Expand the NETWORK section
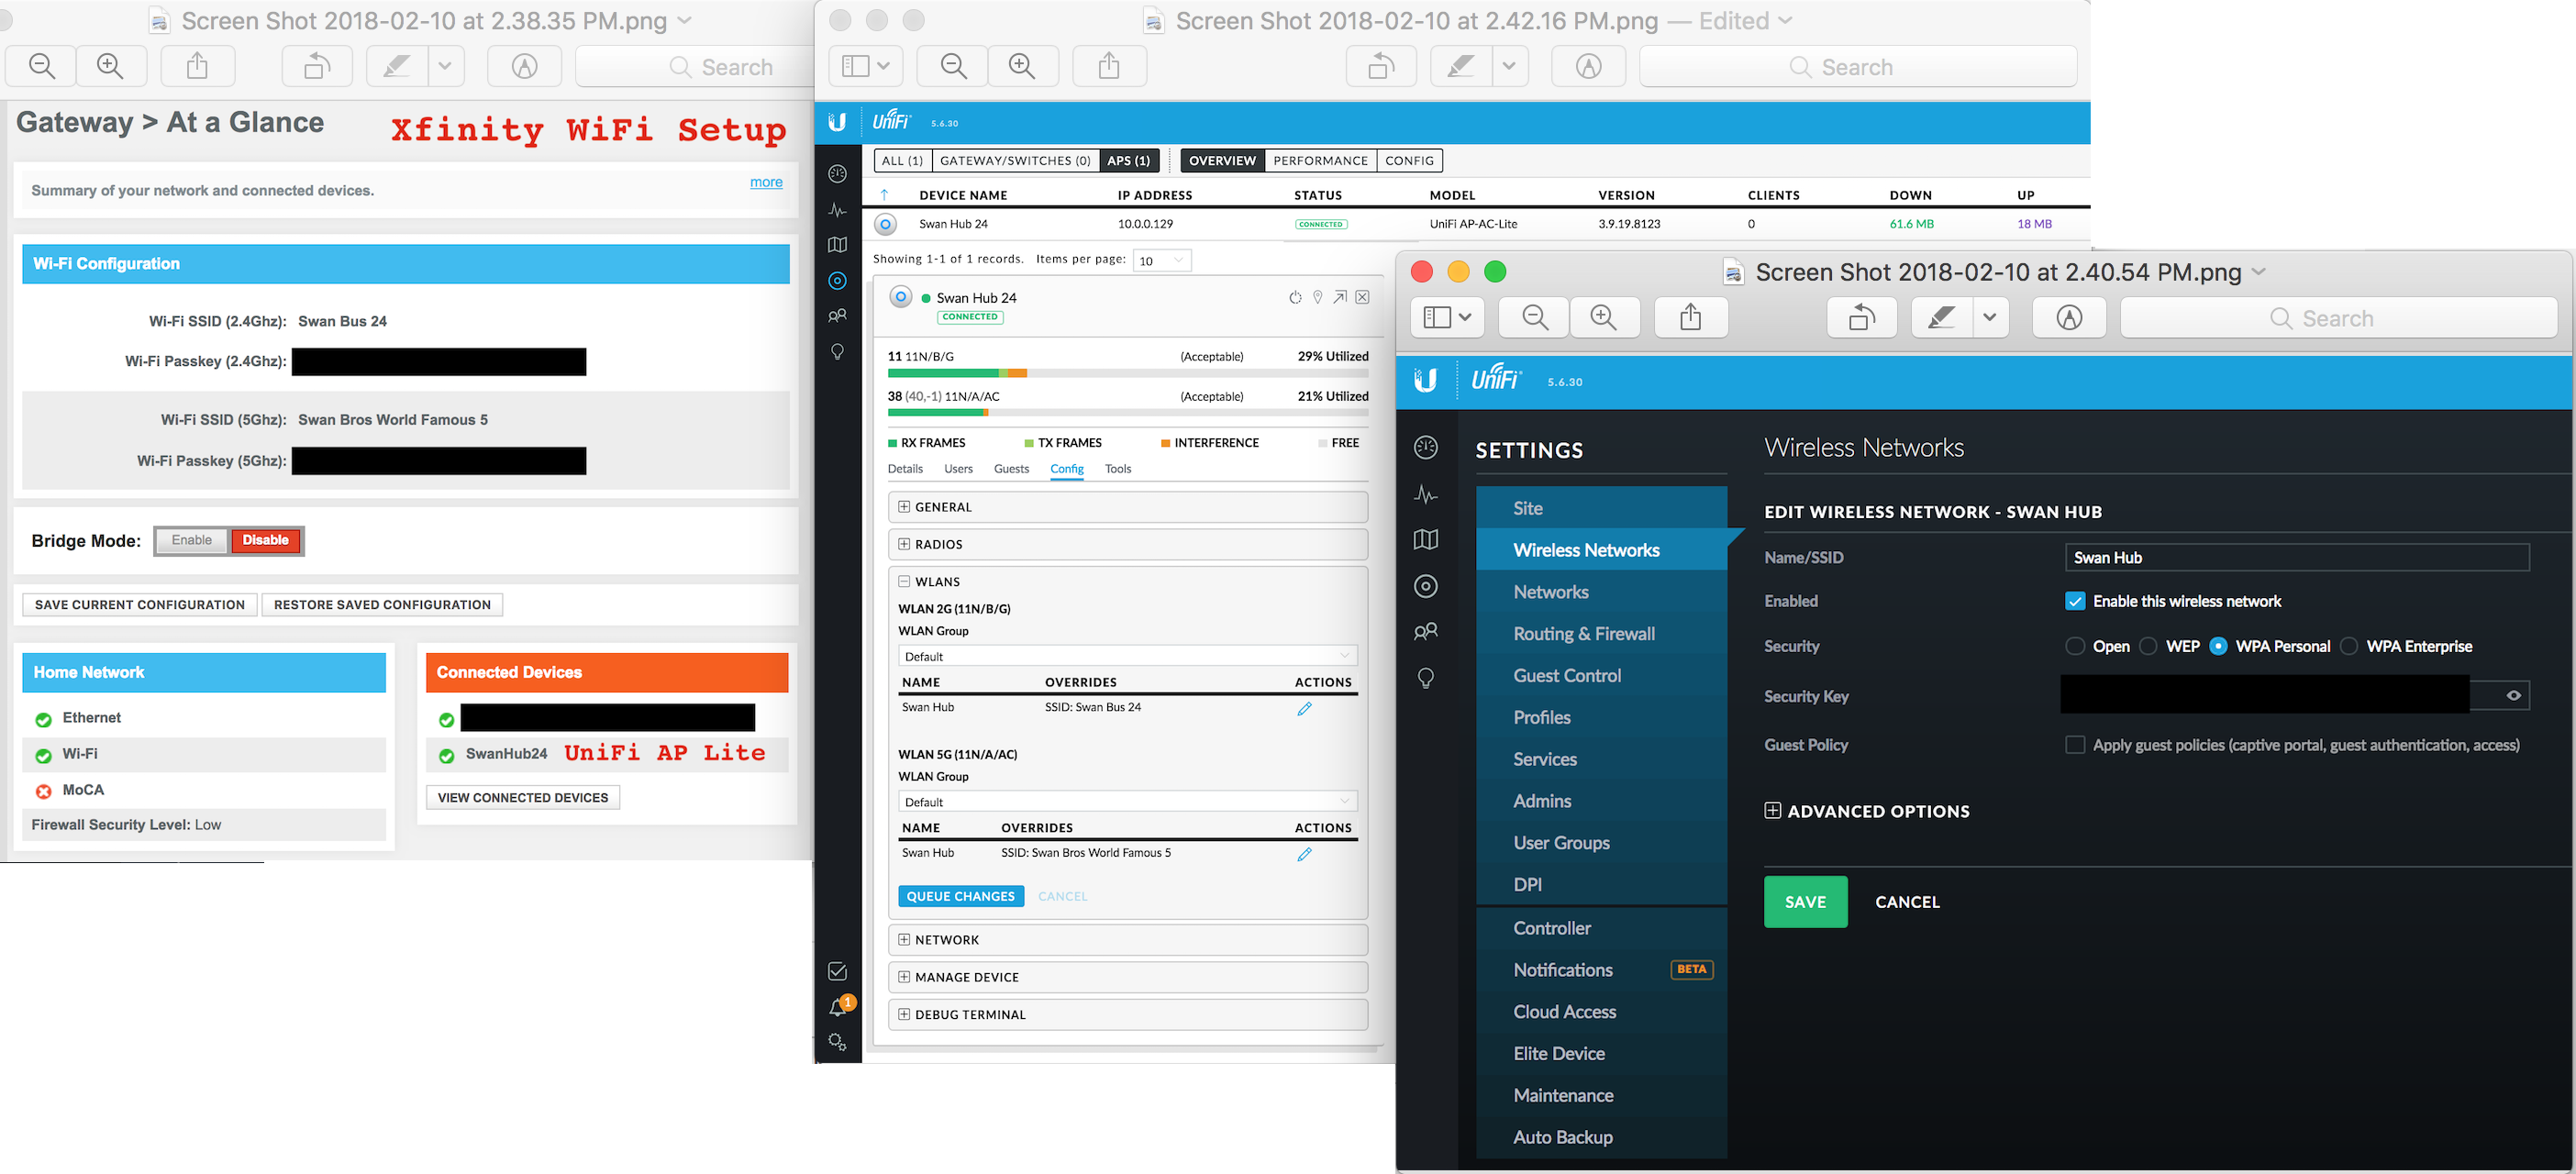This screenshot has height=1174, width=2576. click(1127, 940)
